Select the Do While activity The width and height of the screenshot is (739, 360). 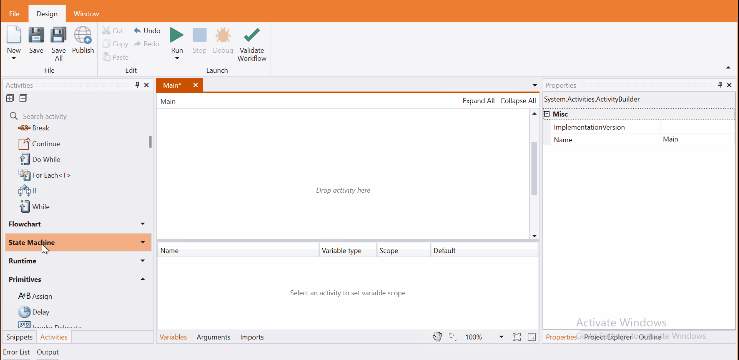pos(39,159)
